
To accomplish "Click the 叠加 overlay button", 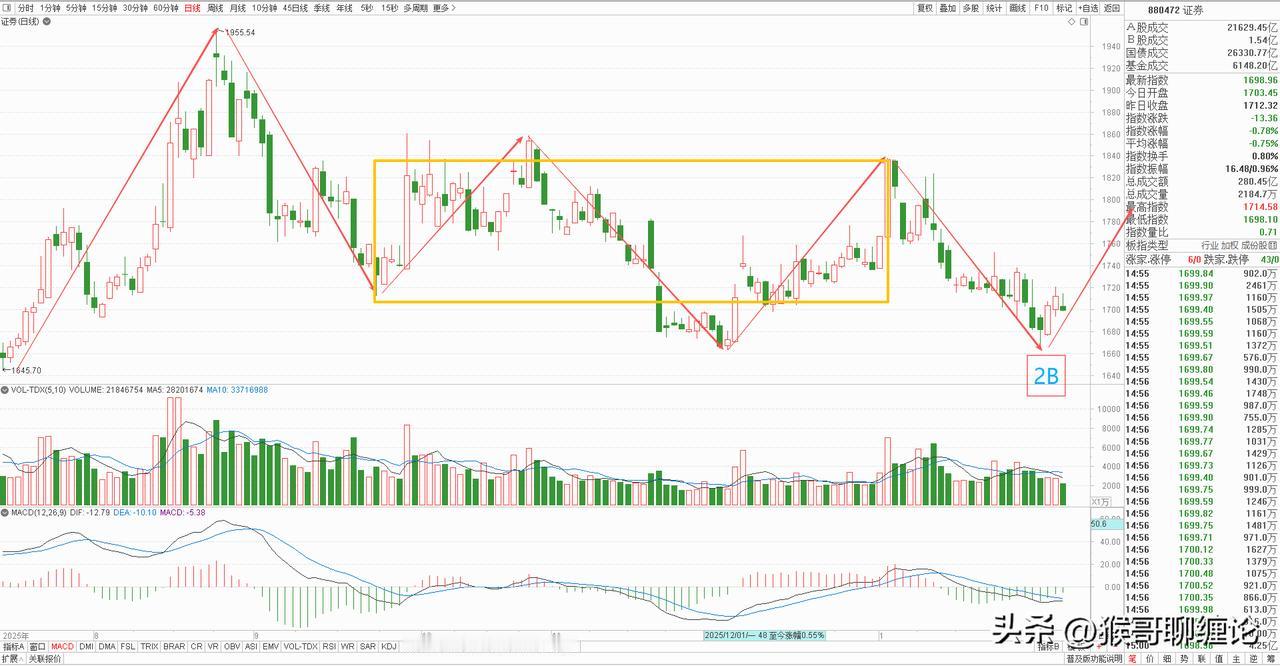I will pyautogui.click(x=948, y=7).
